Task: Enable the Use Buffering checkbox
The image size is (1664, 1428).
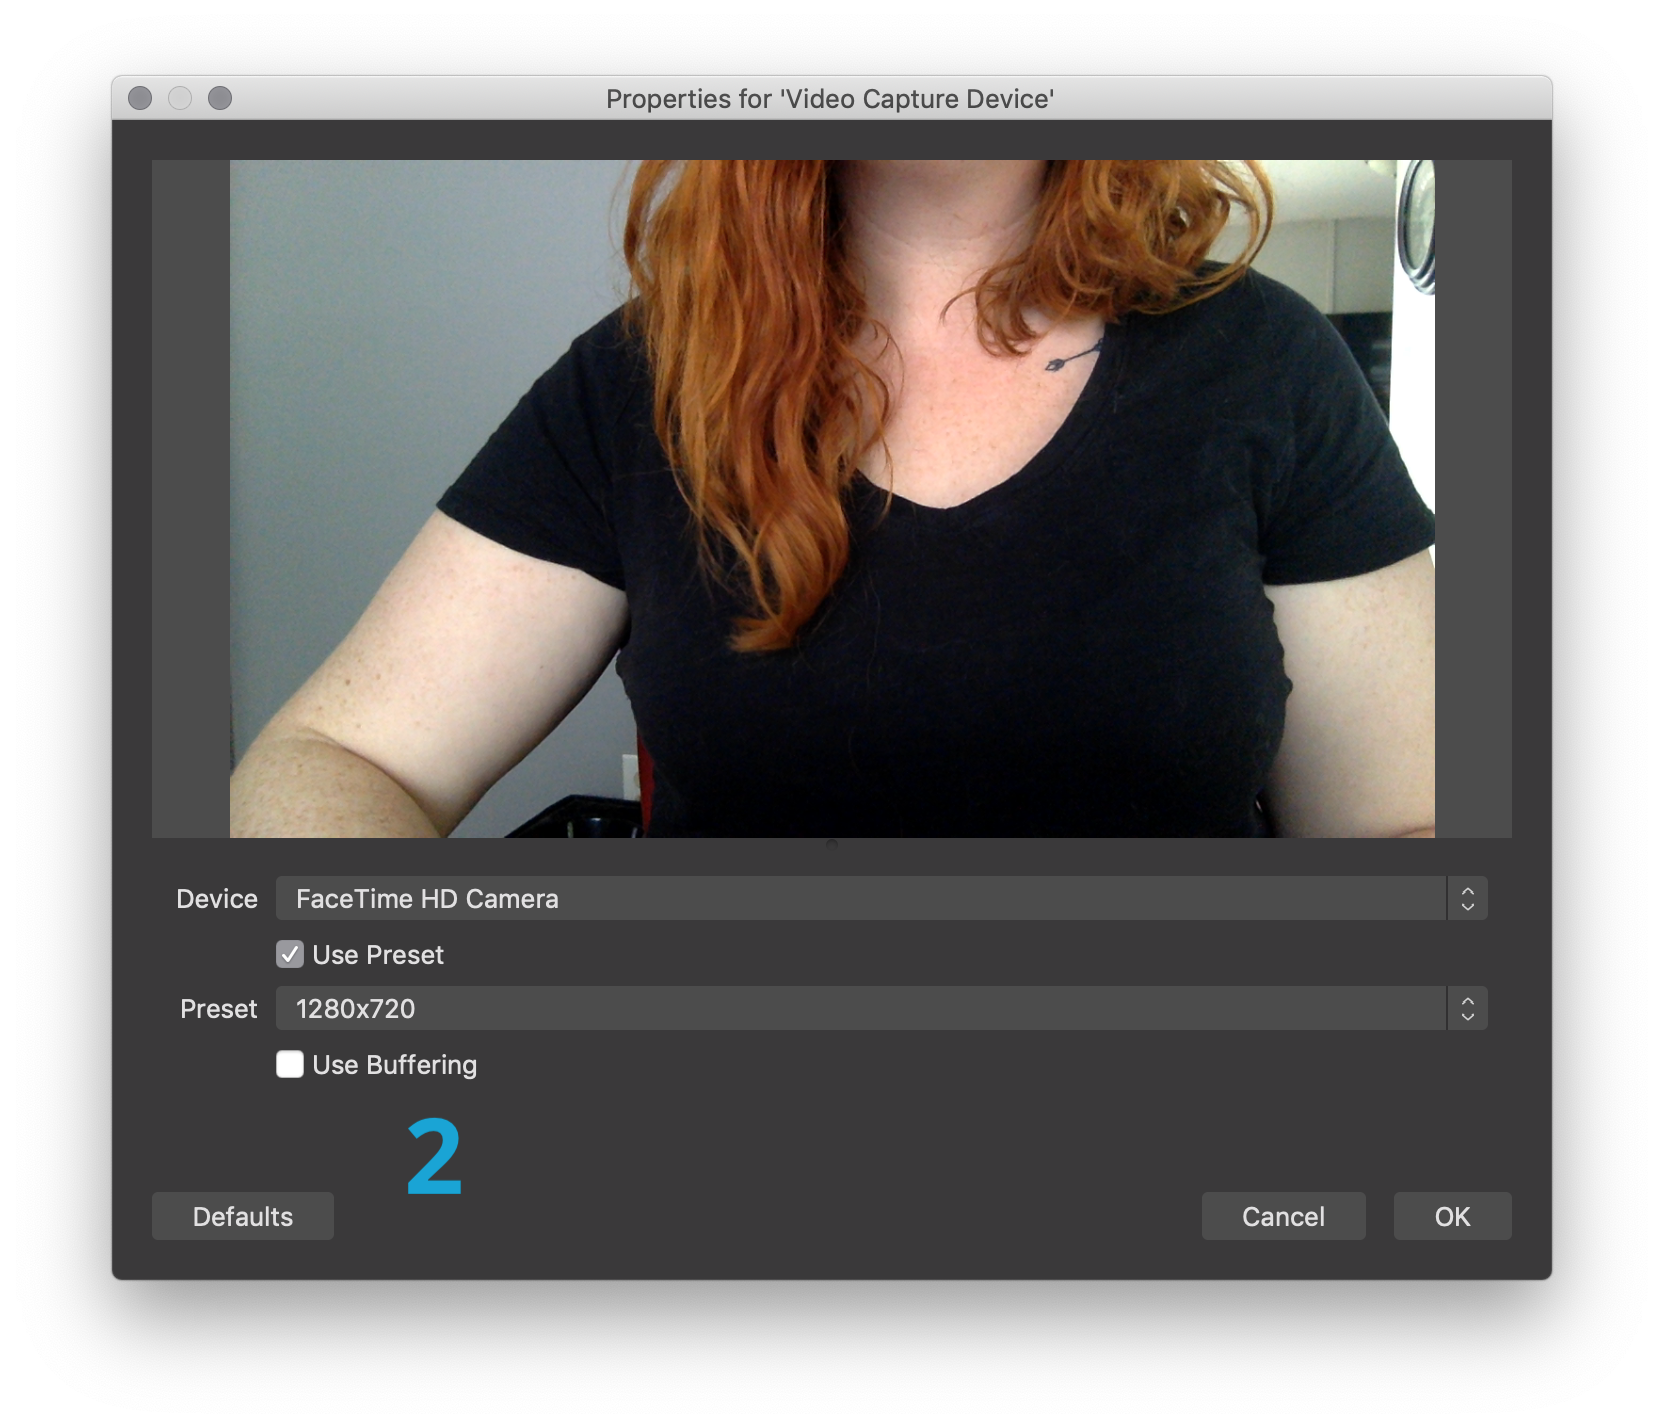Action: pos(290,1065)
